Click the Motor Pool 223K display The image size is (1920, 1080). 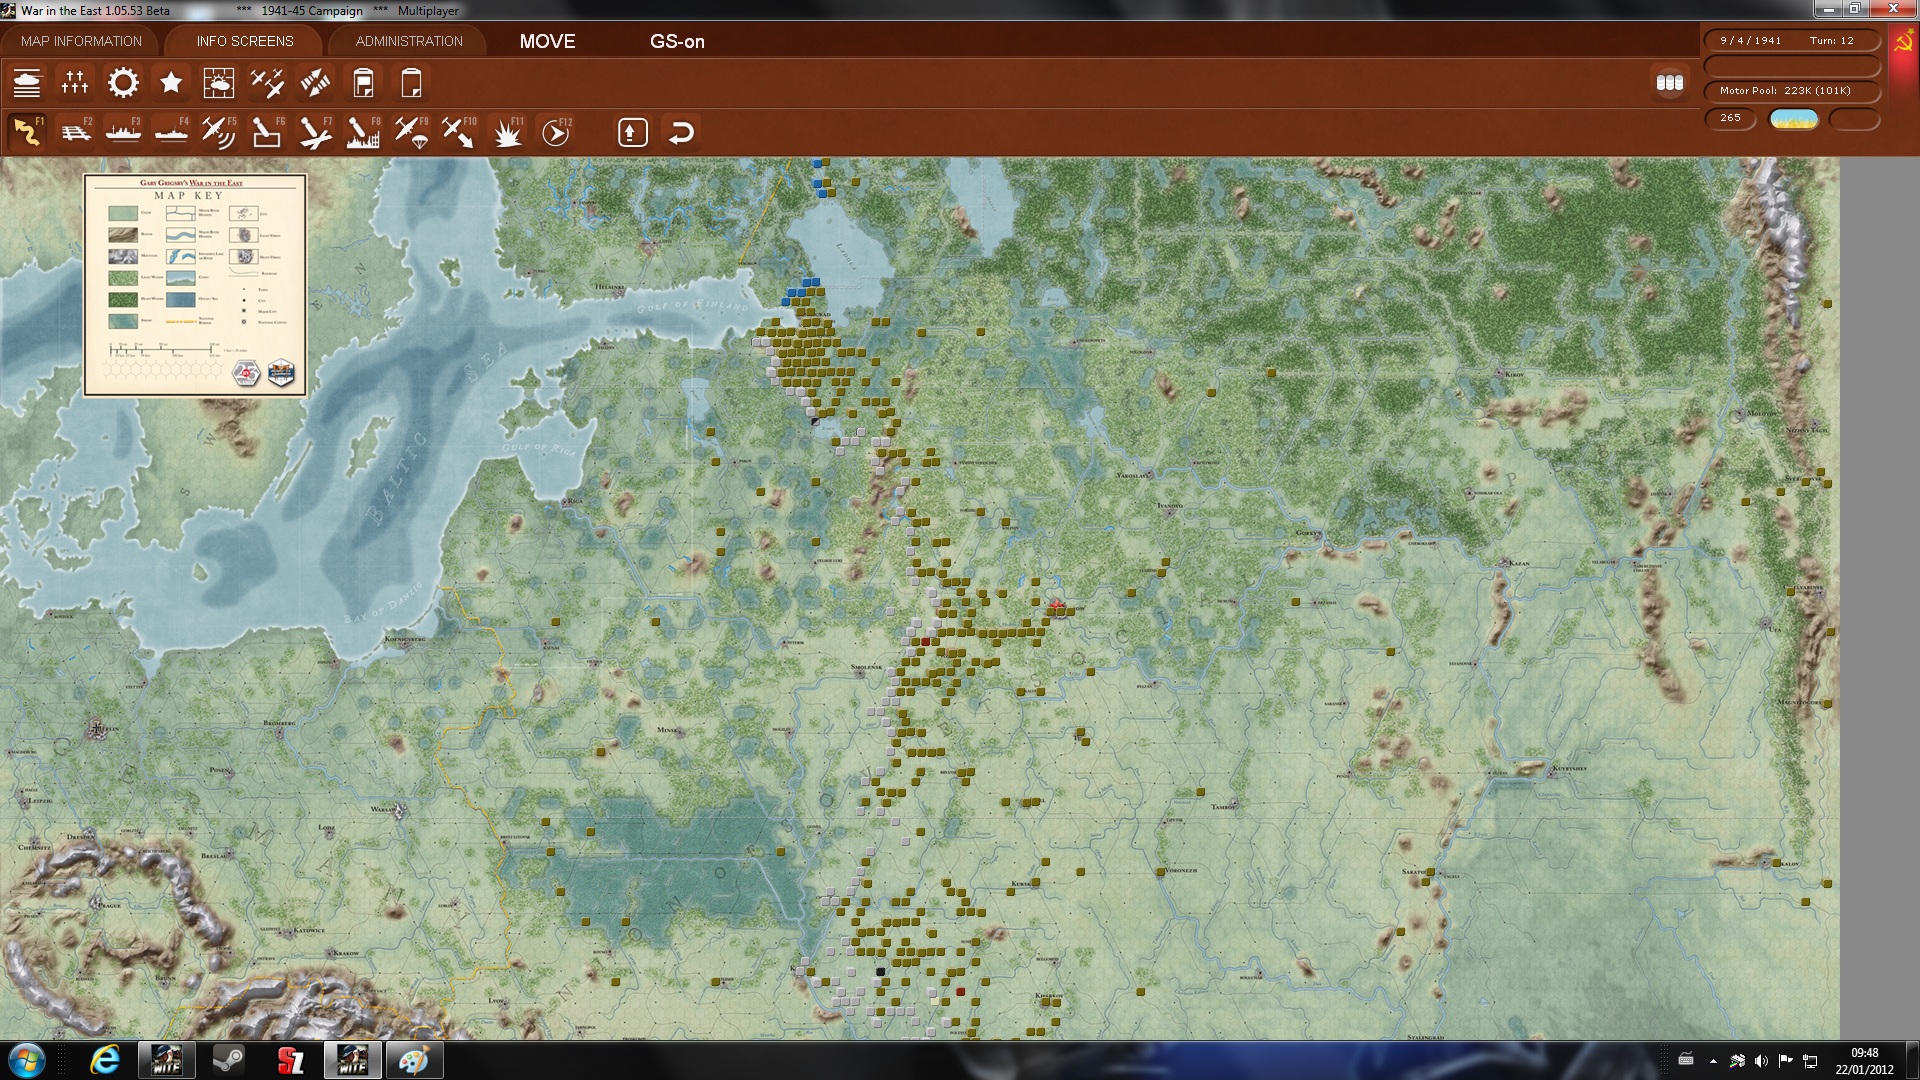coord(1791,91)
